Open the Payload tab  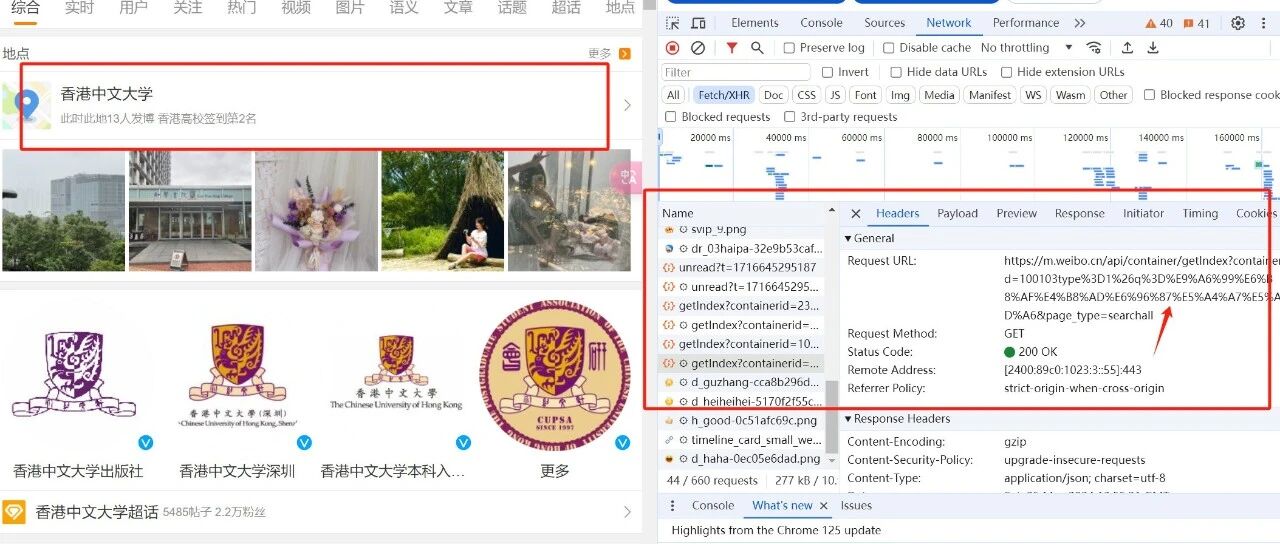tap(957, 213)
